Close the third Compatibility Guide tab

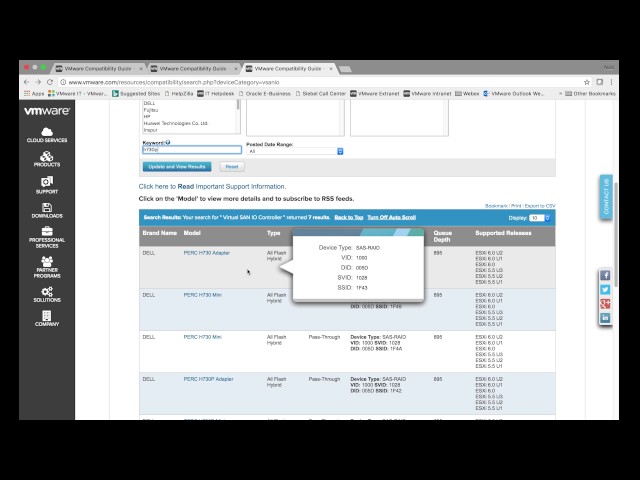[331, 69]
